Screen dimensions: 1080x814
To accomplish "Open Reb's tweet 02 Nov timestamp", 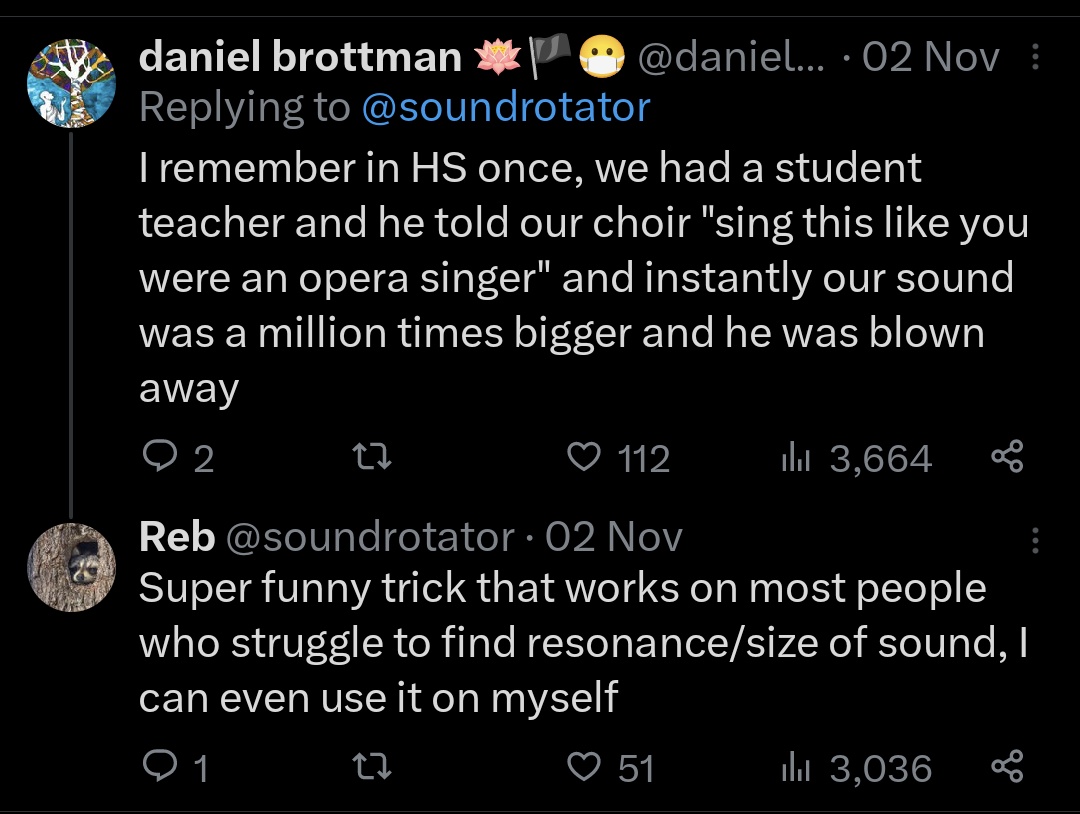I will (x=614, y=538).
